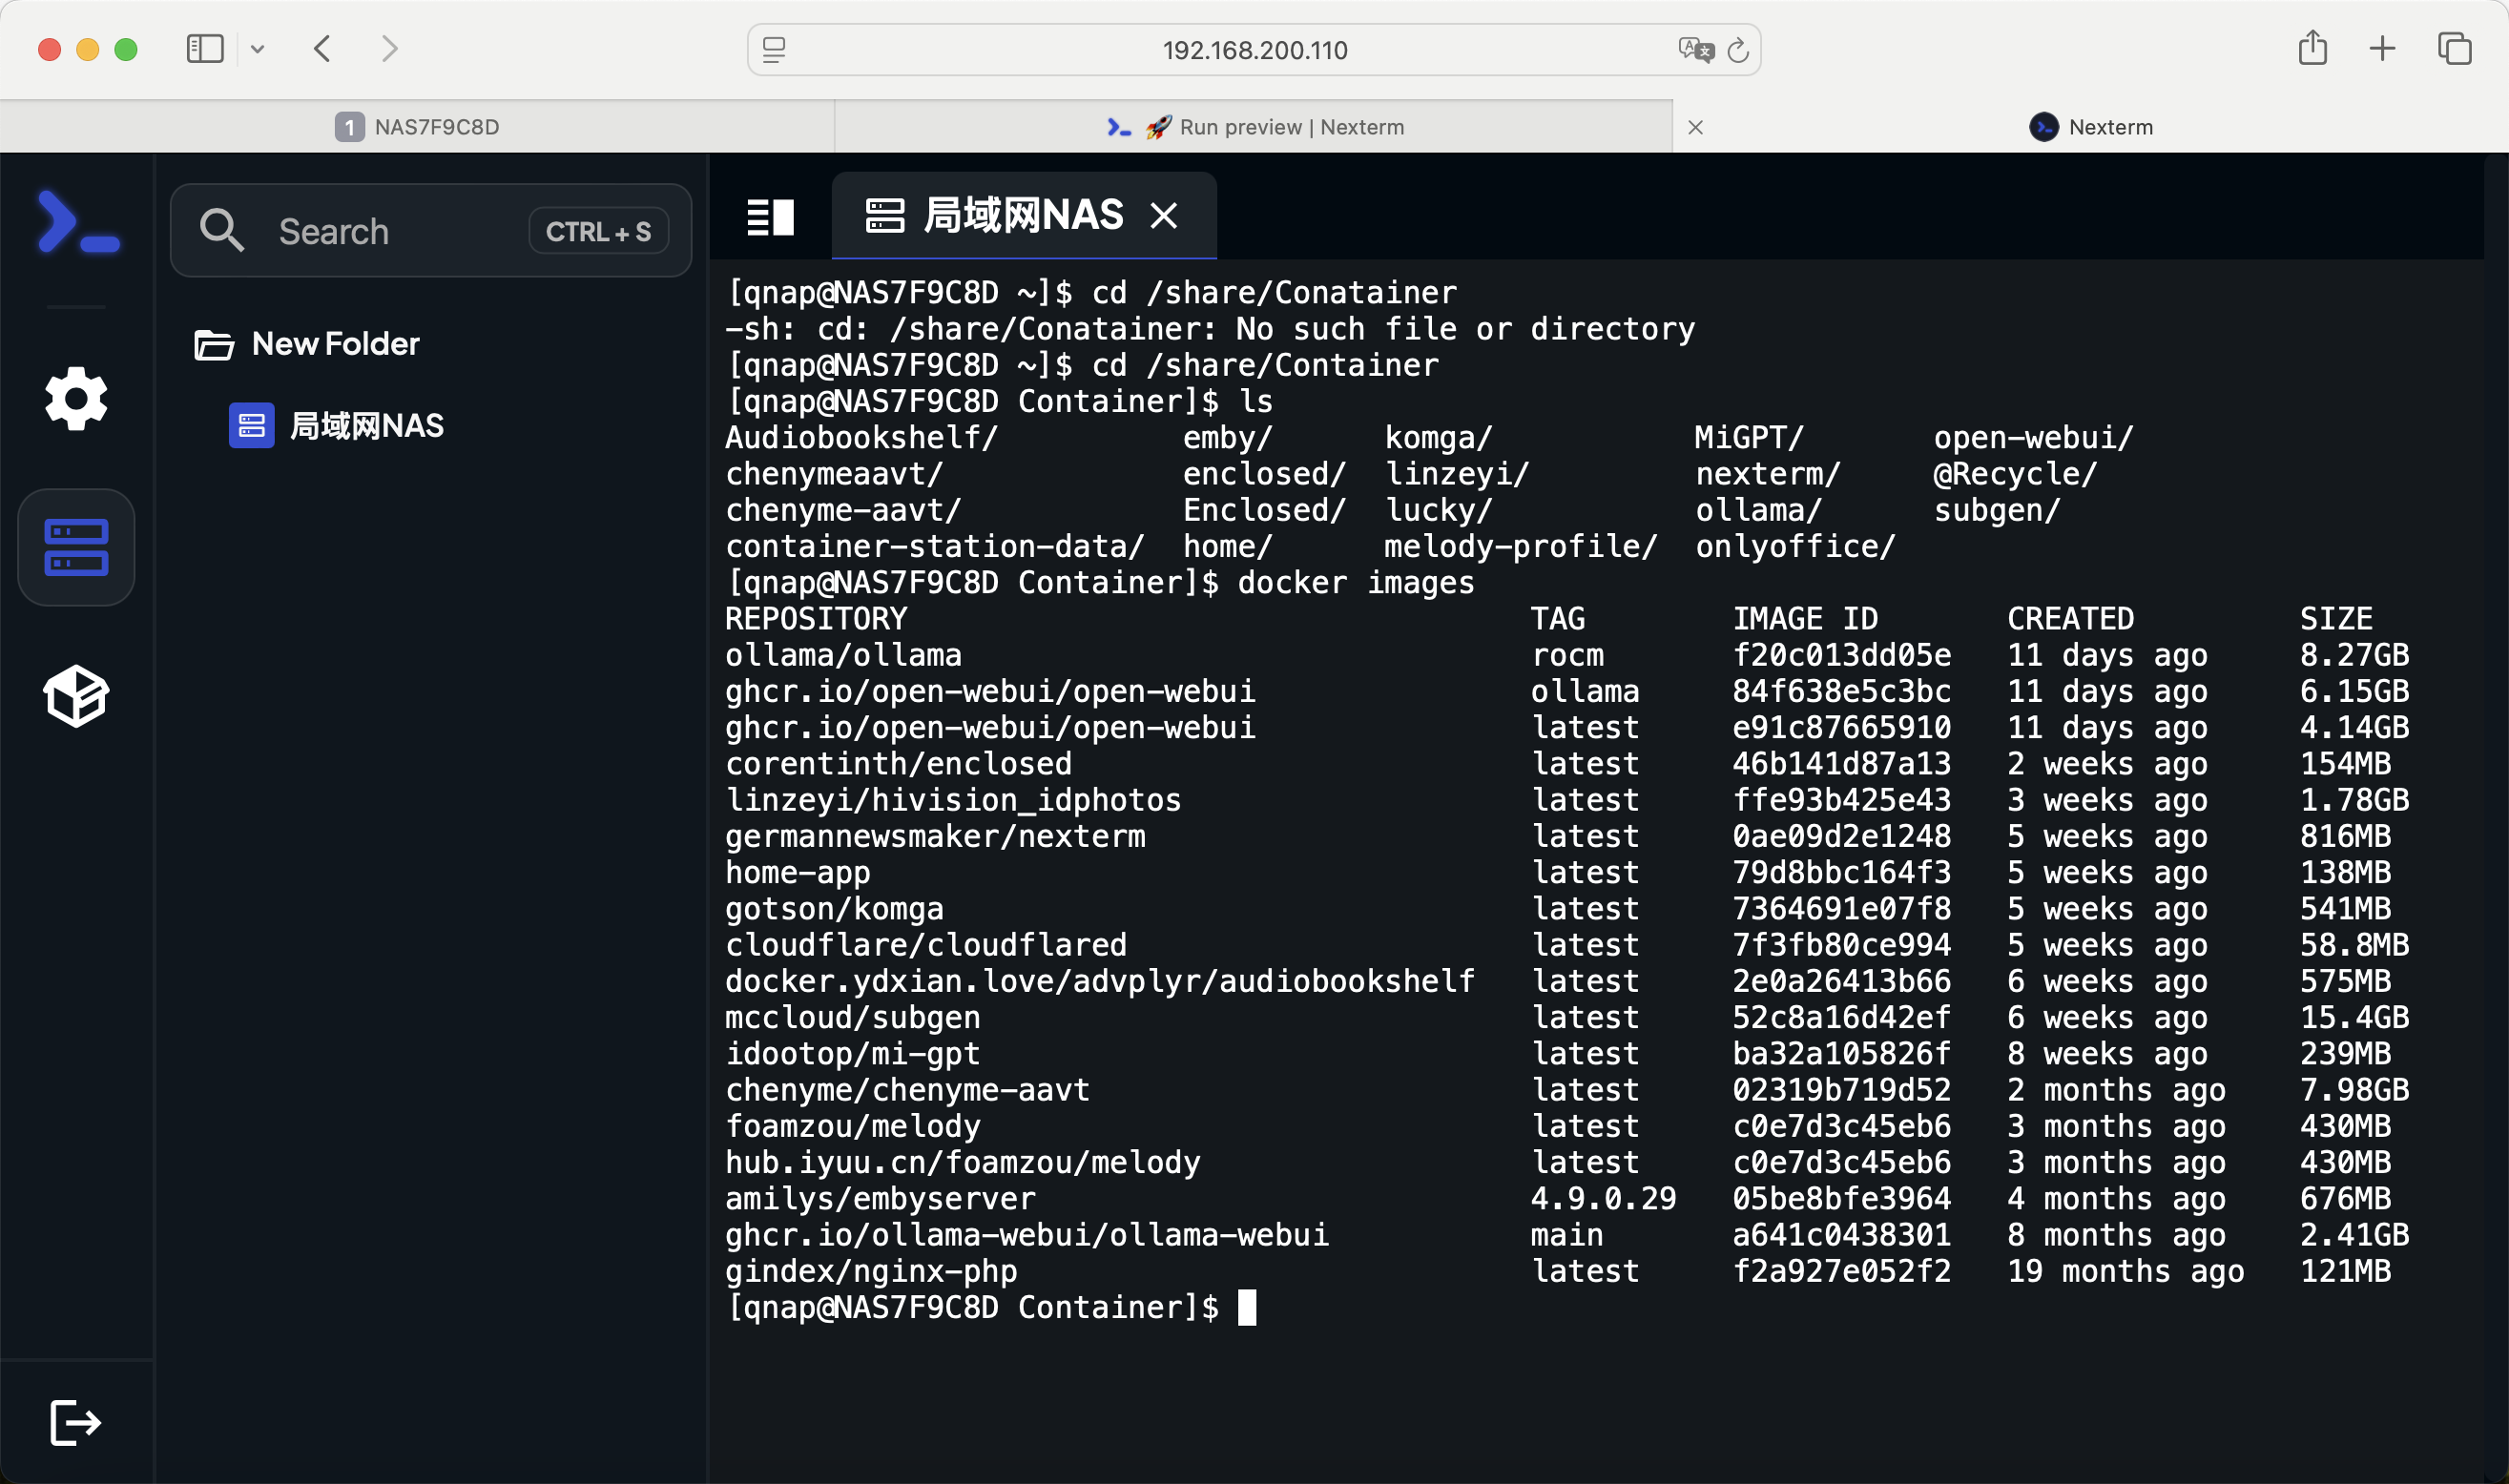Screen dimensions: 2509x1484
Task: Click the 192.168.200.110 address bar
Action: (1254, 49)
